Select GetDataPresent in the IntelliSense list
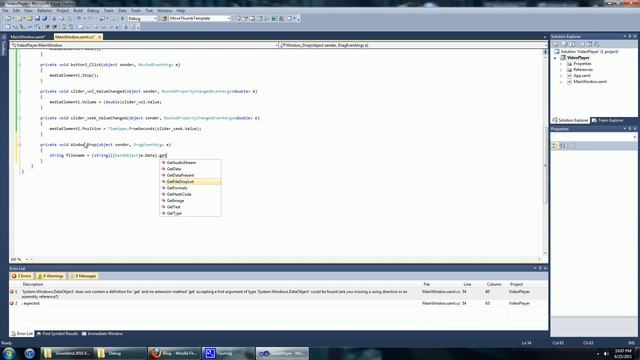Screen dimensions: 640x360 coord(191,175)
